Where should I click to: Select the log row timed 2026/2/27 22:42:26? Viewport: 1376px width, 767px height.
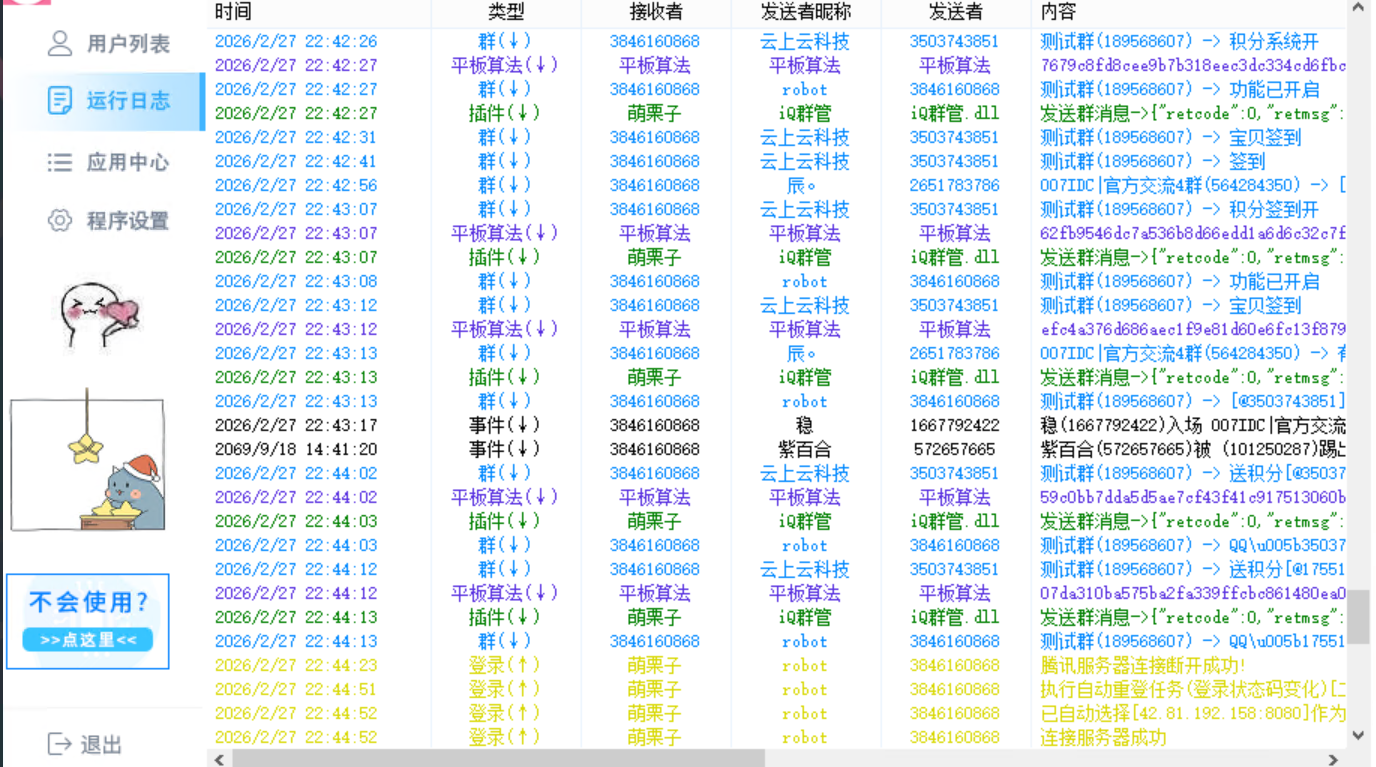tap(778, 41)
